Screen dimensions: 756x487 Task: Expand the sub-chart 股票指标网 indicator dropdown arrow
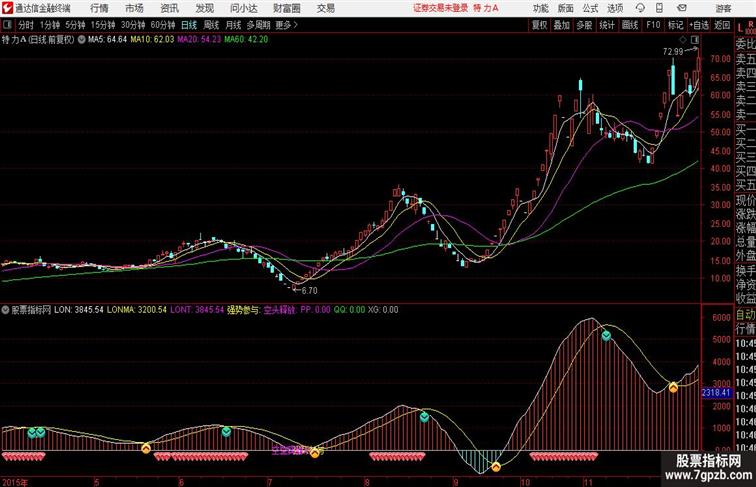5,310
